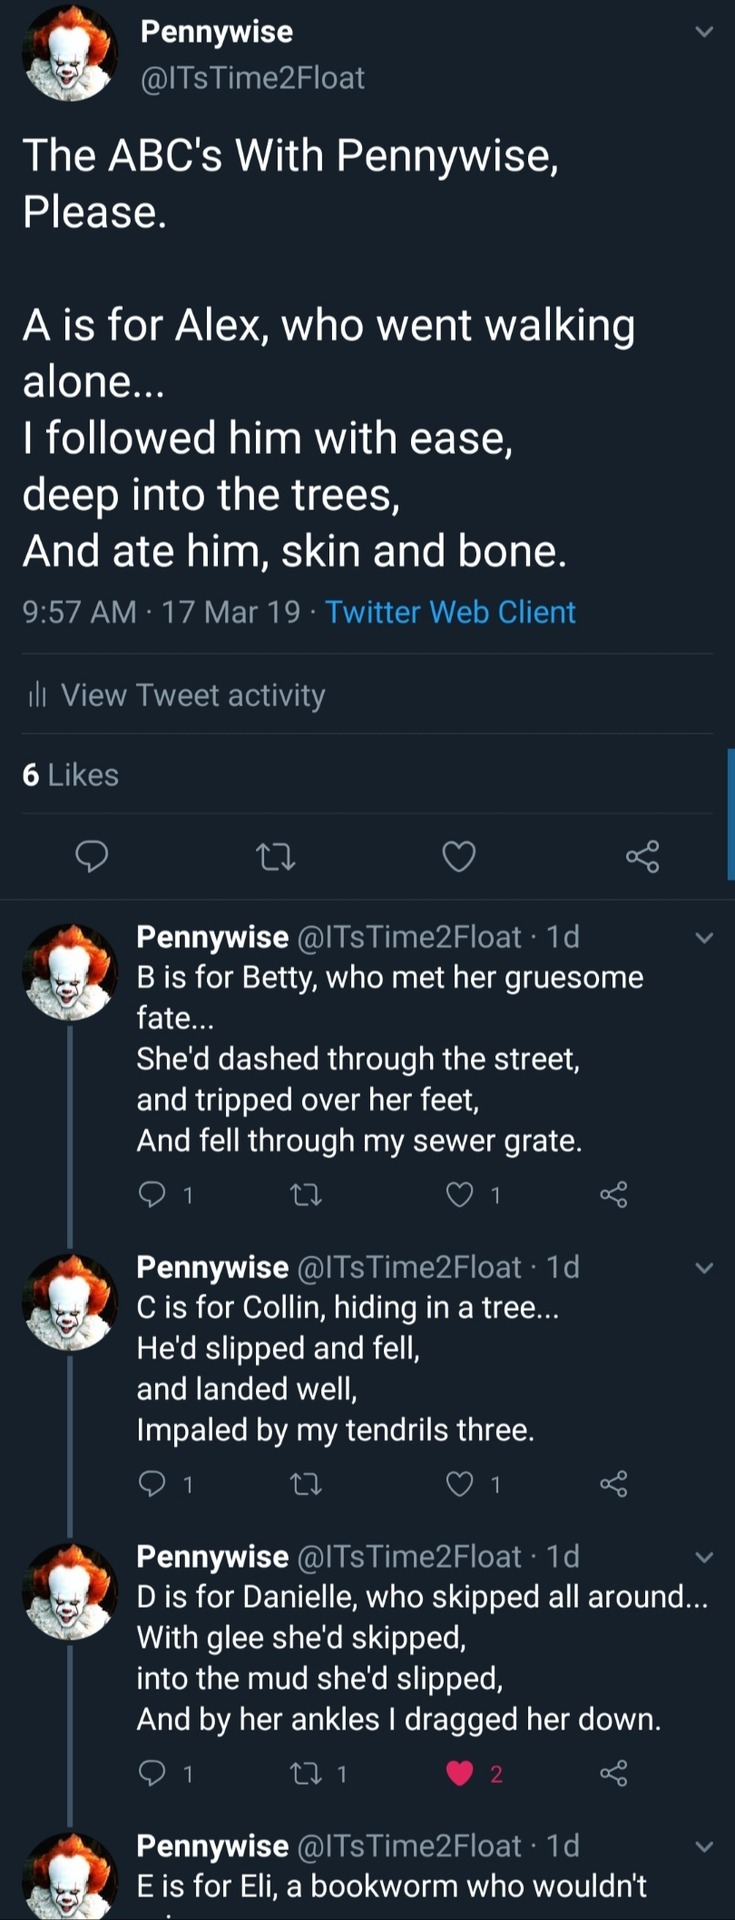Share the D is for Danielle tweet
This screenshot has height=1920, width=735.
click(613, 1774)
